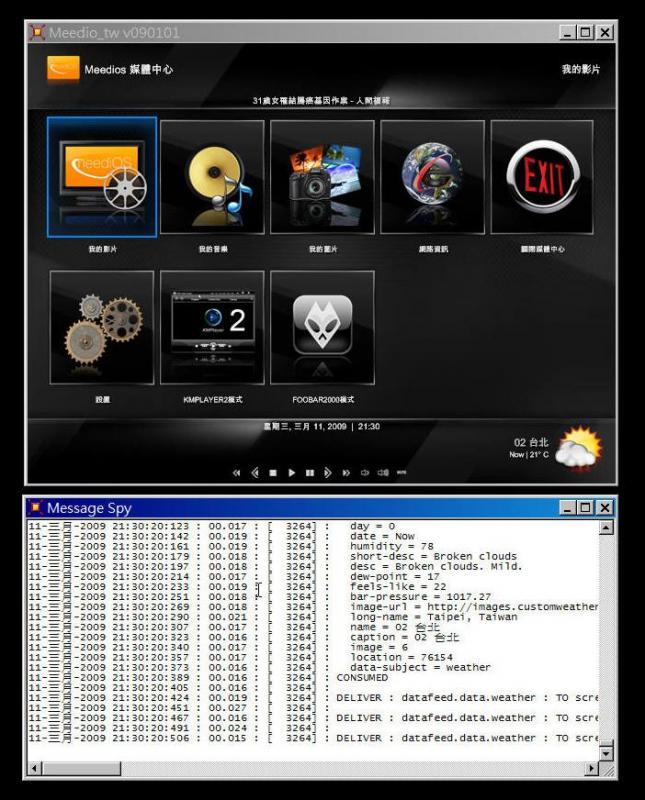Click the weather sun and cloud icon

(579, 447)
